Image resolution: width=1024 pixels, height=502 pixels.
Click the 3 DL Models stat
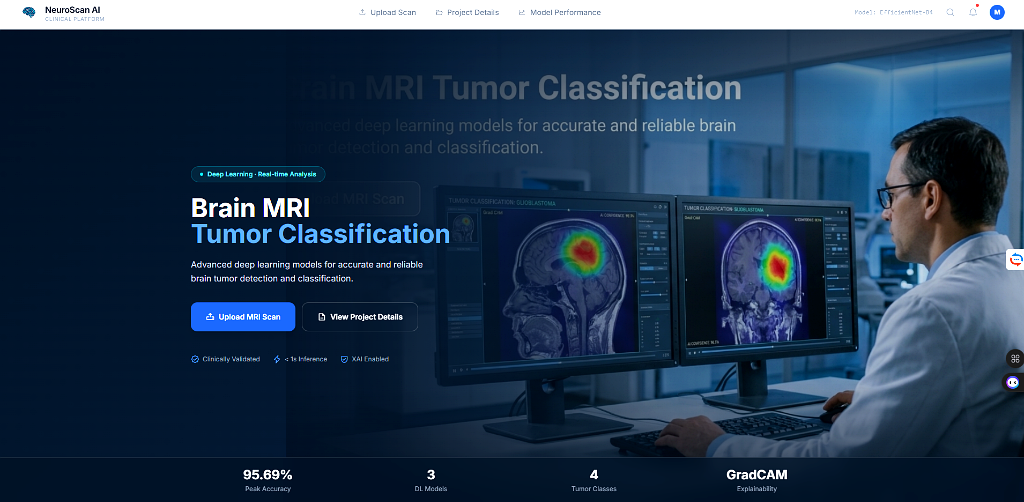431,480
